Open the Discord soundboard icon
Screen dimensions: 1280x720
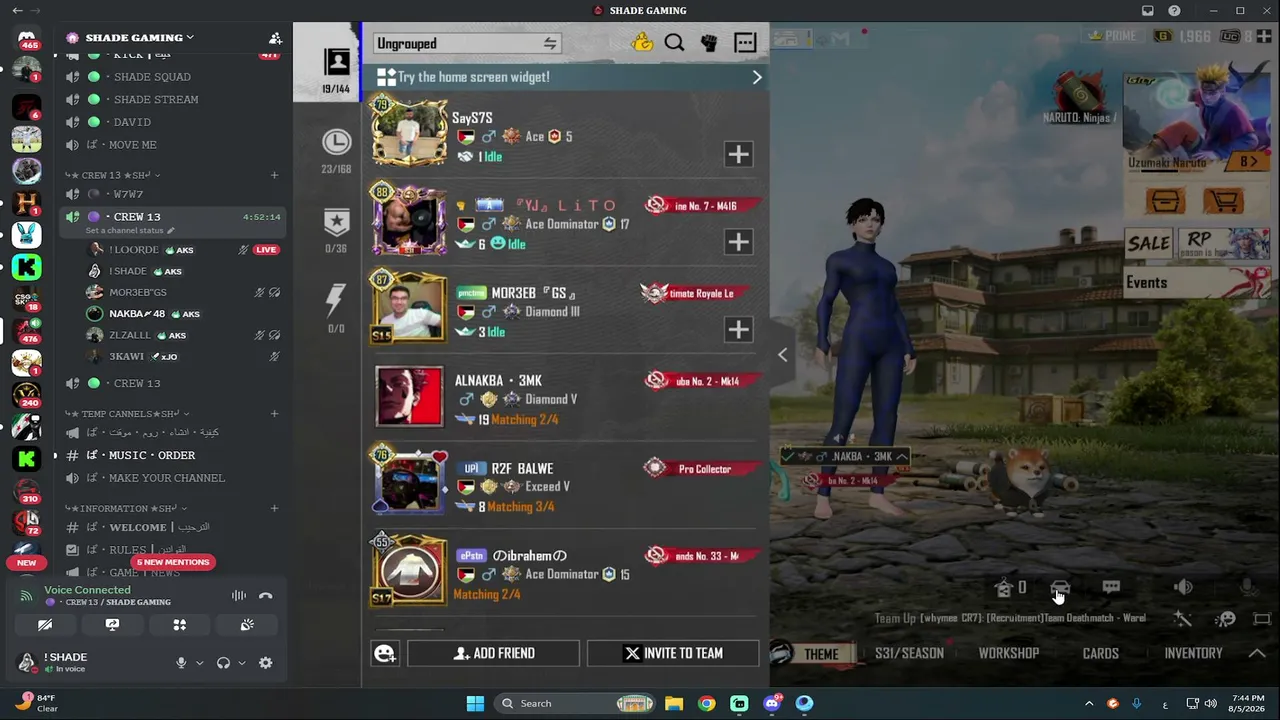click(x=247, y=625)
